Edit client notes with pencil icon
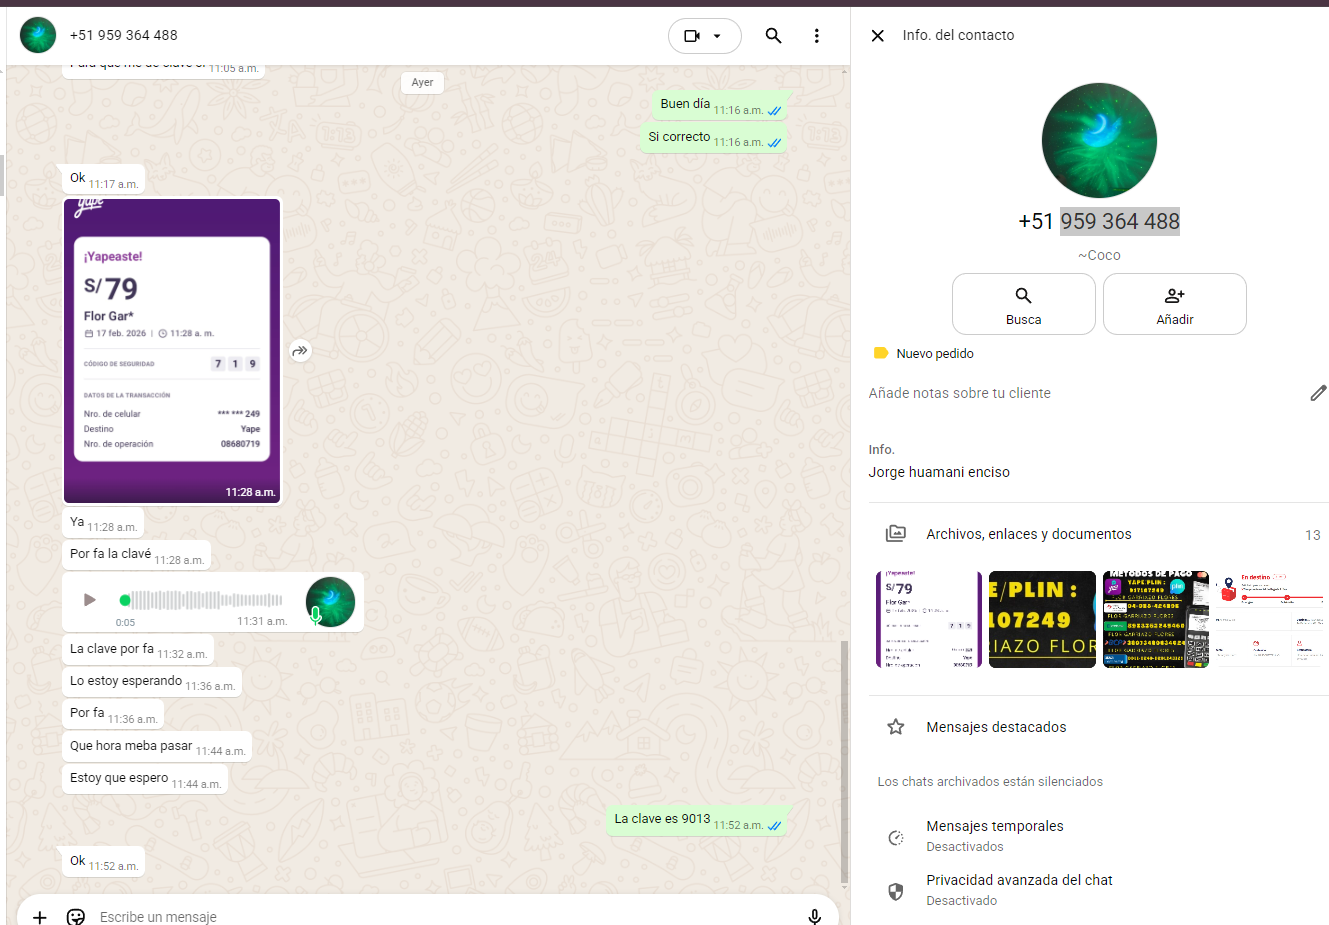 (x=1318, y=393)
